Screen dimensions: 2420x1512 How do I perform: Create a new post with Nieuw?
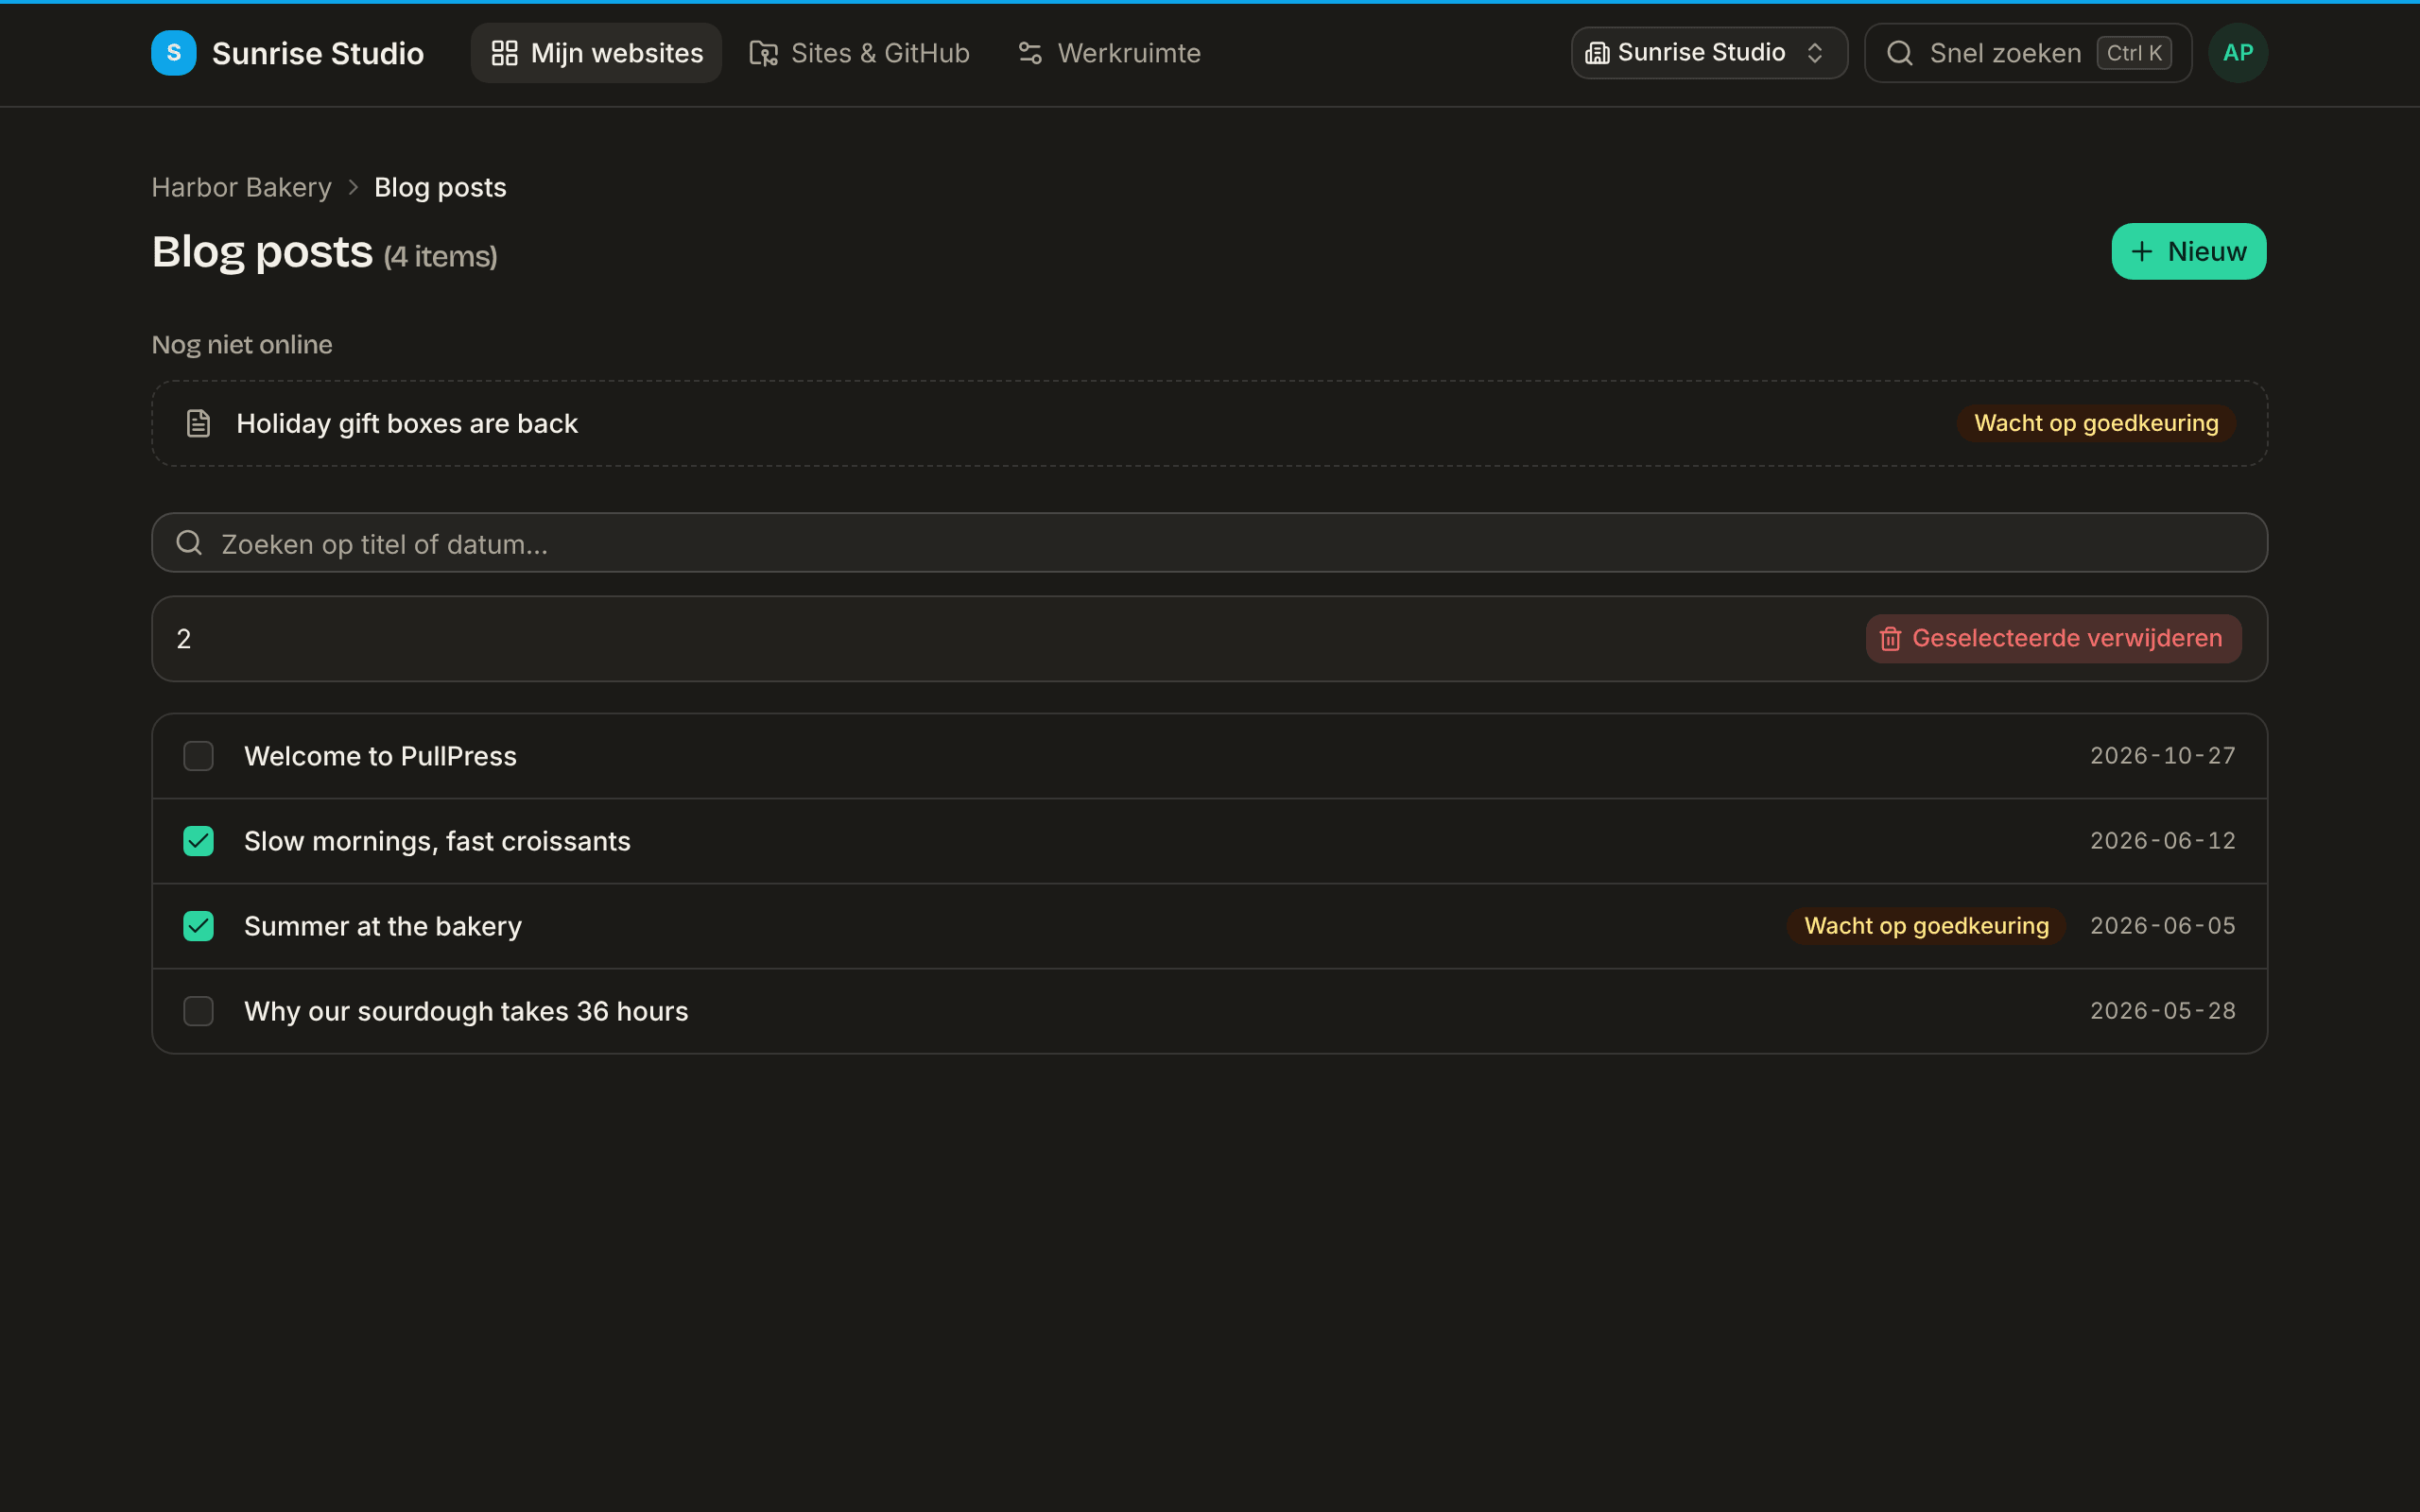(x=2188, y=251)
